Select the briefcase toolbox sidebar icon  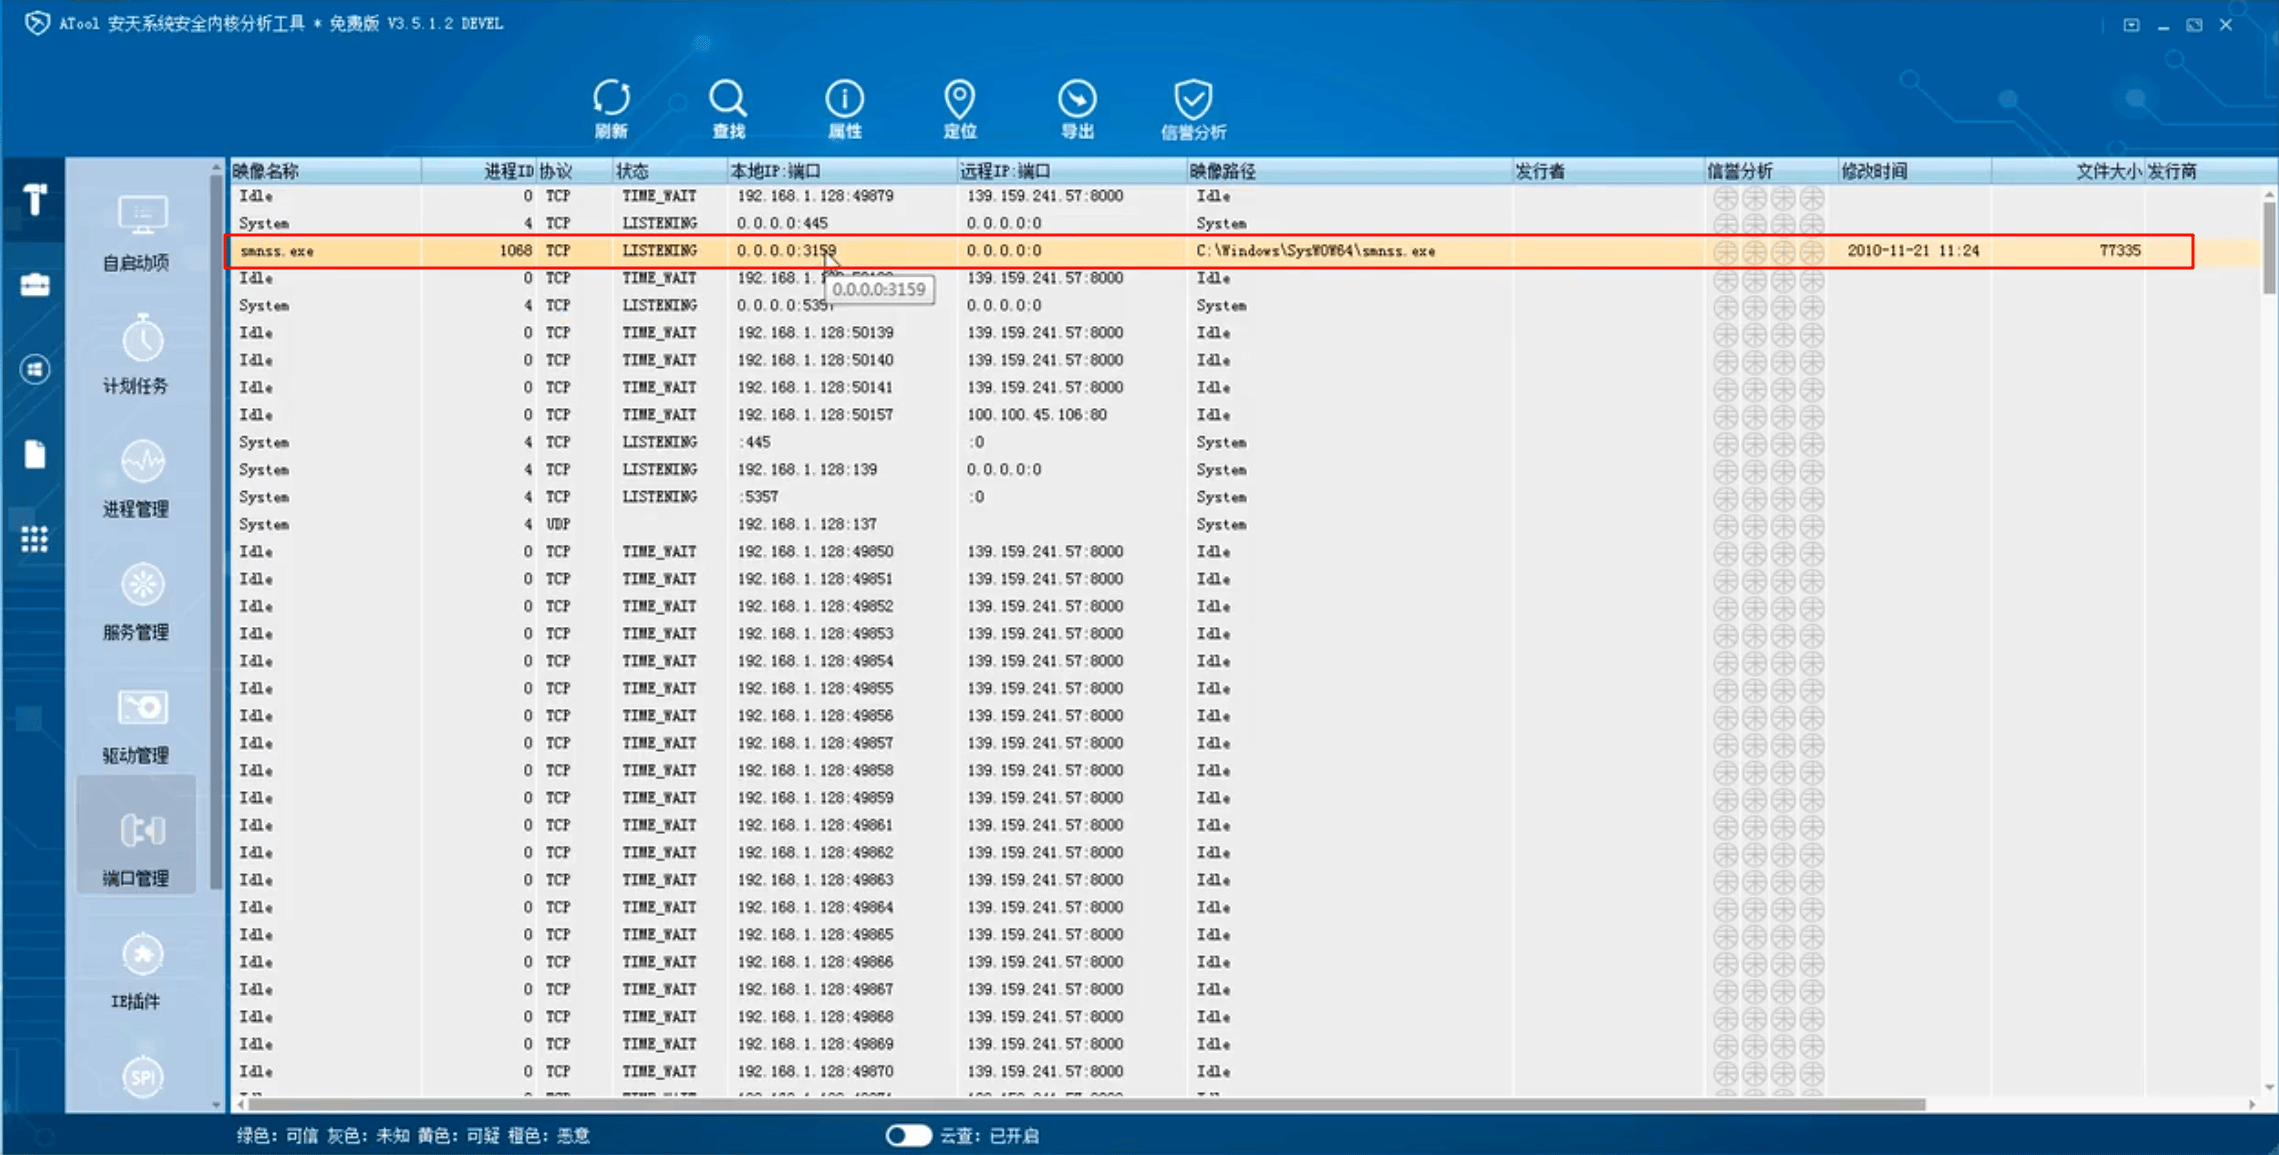[35, 285]
